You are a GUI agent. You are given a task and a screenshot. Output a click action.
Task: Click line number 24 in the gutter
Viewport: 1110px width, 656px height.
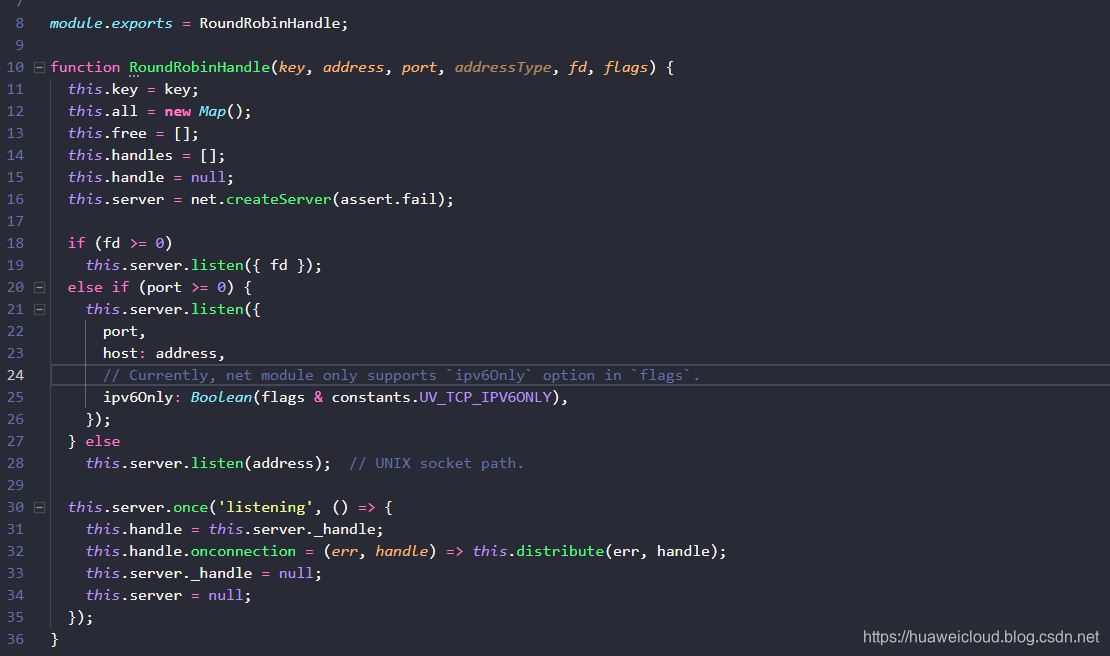point(15,375)
